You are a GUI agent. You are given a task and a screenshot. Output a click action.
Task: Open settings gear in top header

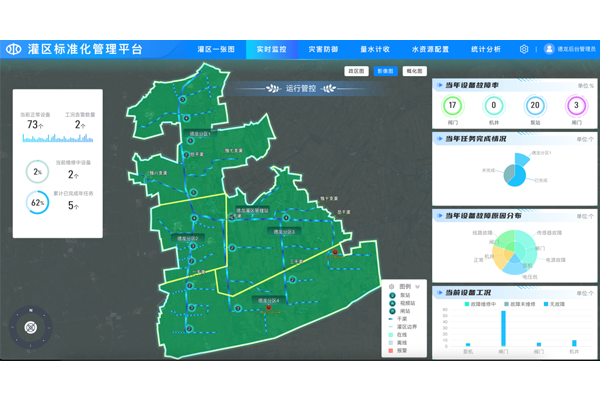[524, 49]
